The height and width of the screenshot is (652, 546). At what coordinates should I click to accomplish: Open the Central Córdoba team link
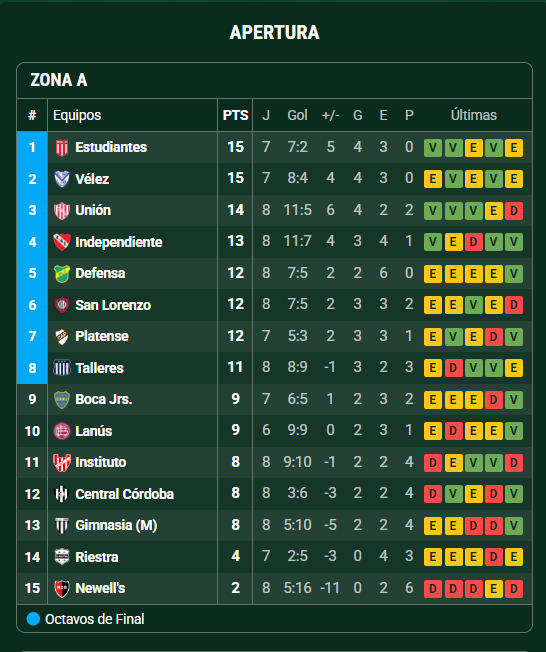124,494
